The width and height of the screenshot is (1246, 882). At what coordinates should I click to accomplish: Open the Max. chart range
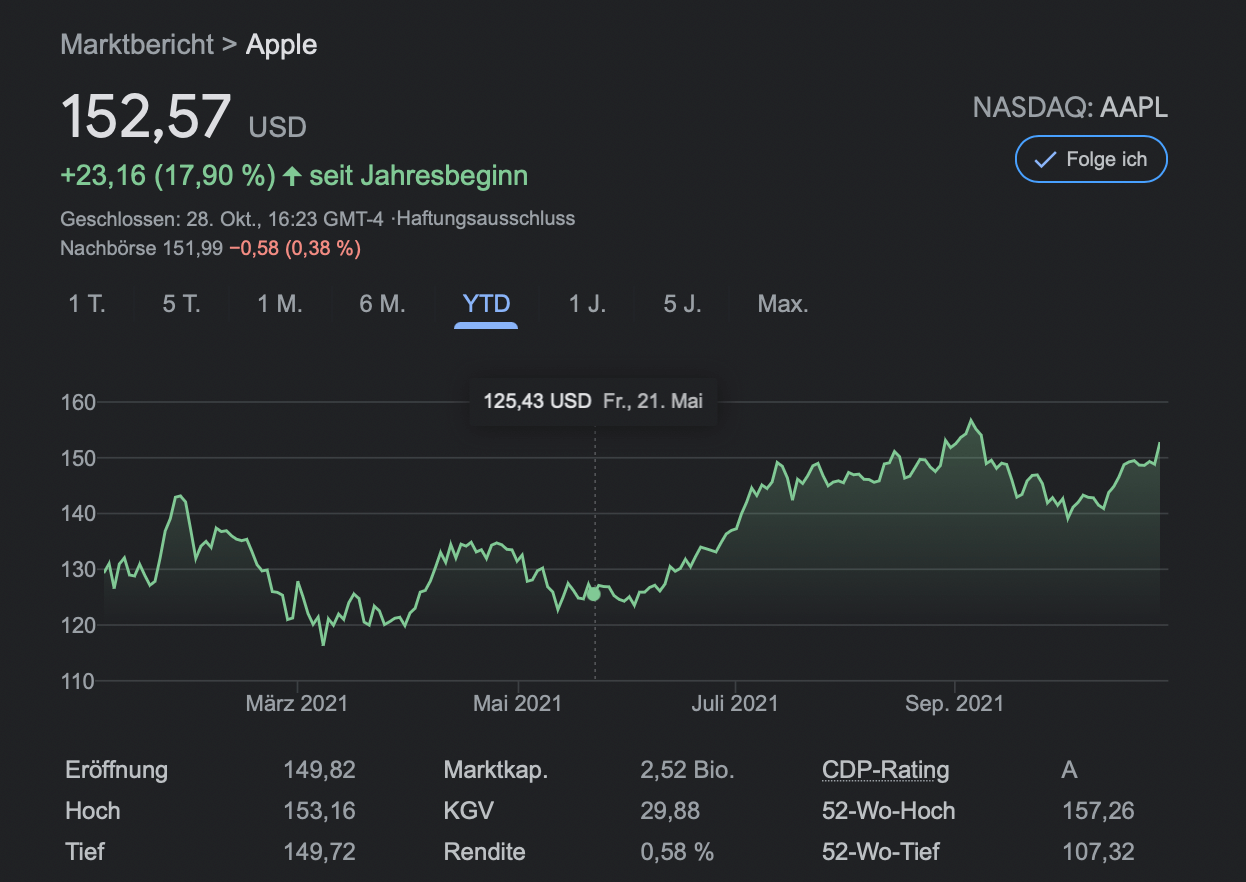pyautogui.click(x=783, y=304)
